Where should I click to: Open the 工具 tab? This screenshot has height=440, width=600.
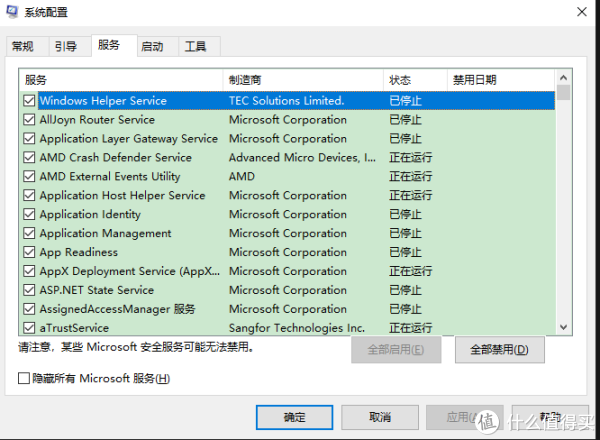(x=196, y=46)
